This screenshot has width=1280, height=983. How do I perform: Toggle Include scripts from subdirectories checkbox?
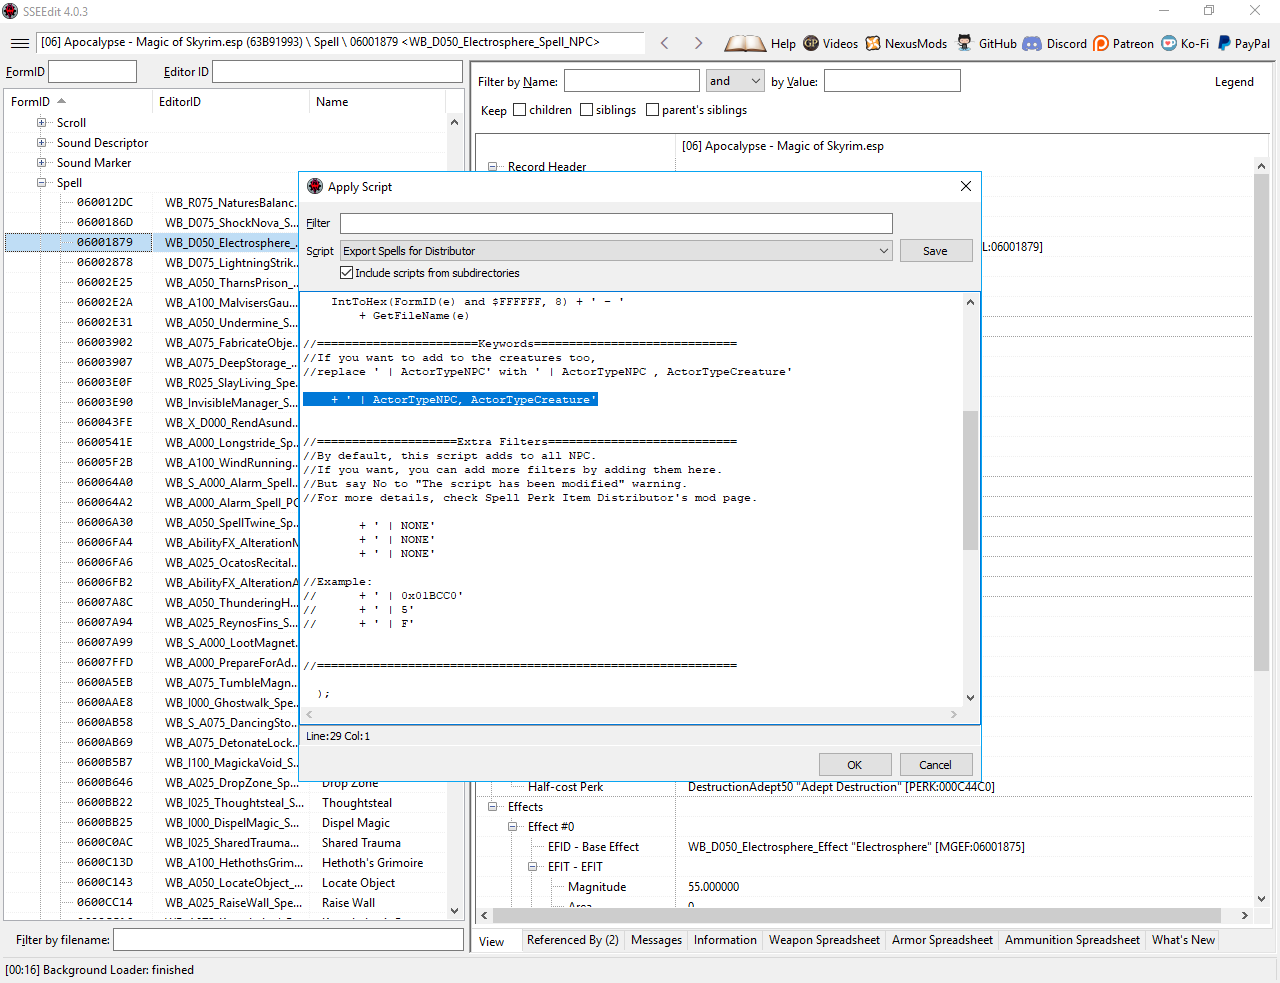coord(347,273)
